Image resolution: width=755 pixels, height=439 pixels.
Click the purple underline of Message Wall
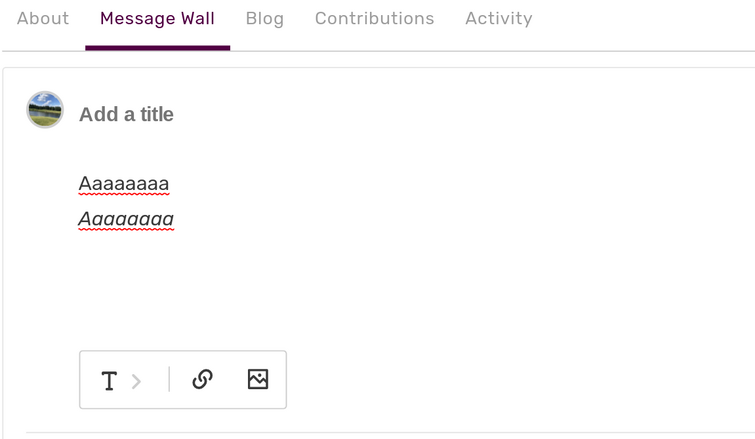click(x=157, y=48)
